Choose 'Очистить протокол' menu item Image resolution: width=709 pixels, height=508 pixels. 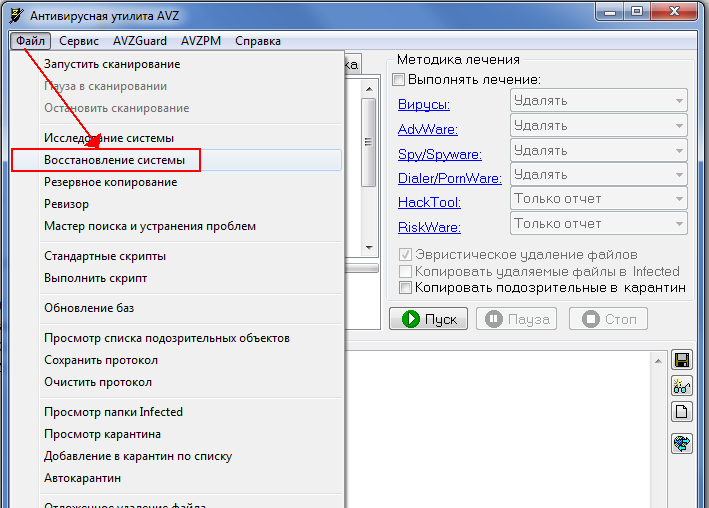pyautogui.click(x=176, y=382)
